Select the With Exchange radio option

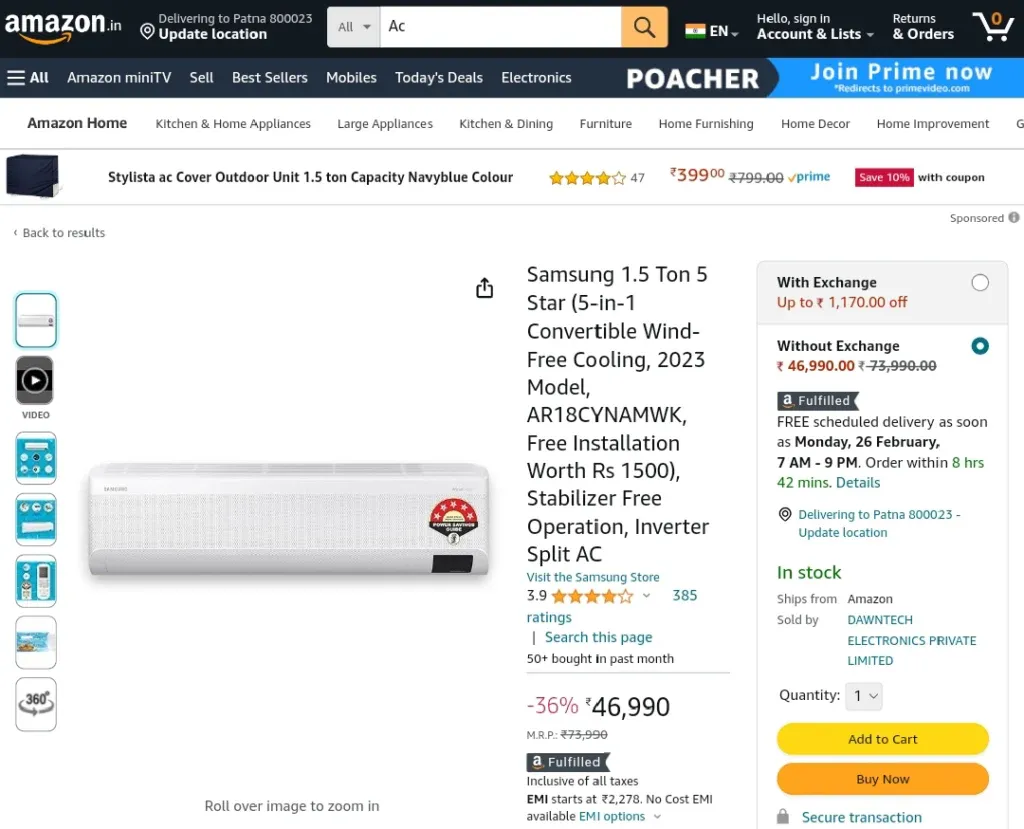coord(980,282)
